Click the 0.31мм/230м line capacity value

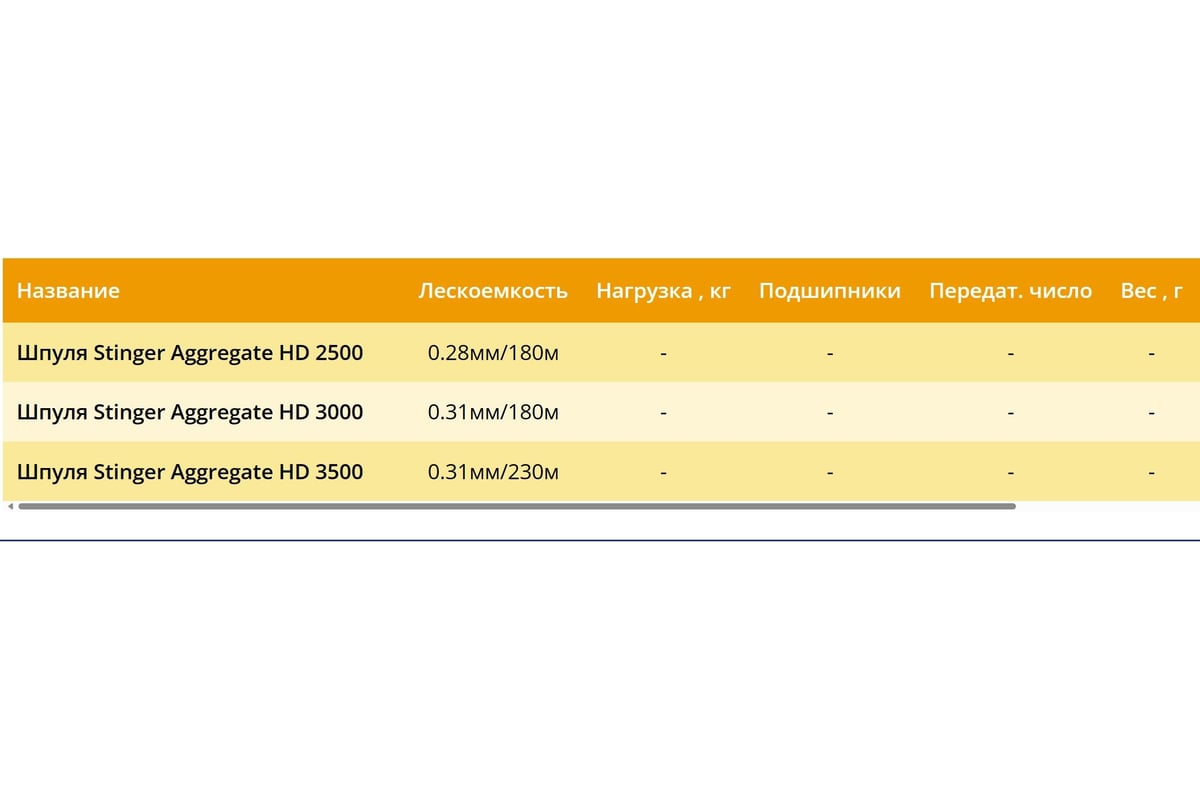pos(494,471)
